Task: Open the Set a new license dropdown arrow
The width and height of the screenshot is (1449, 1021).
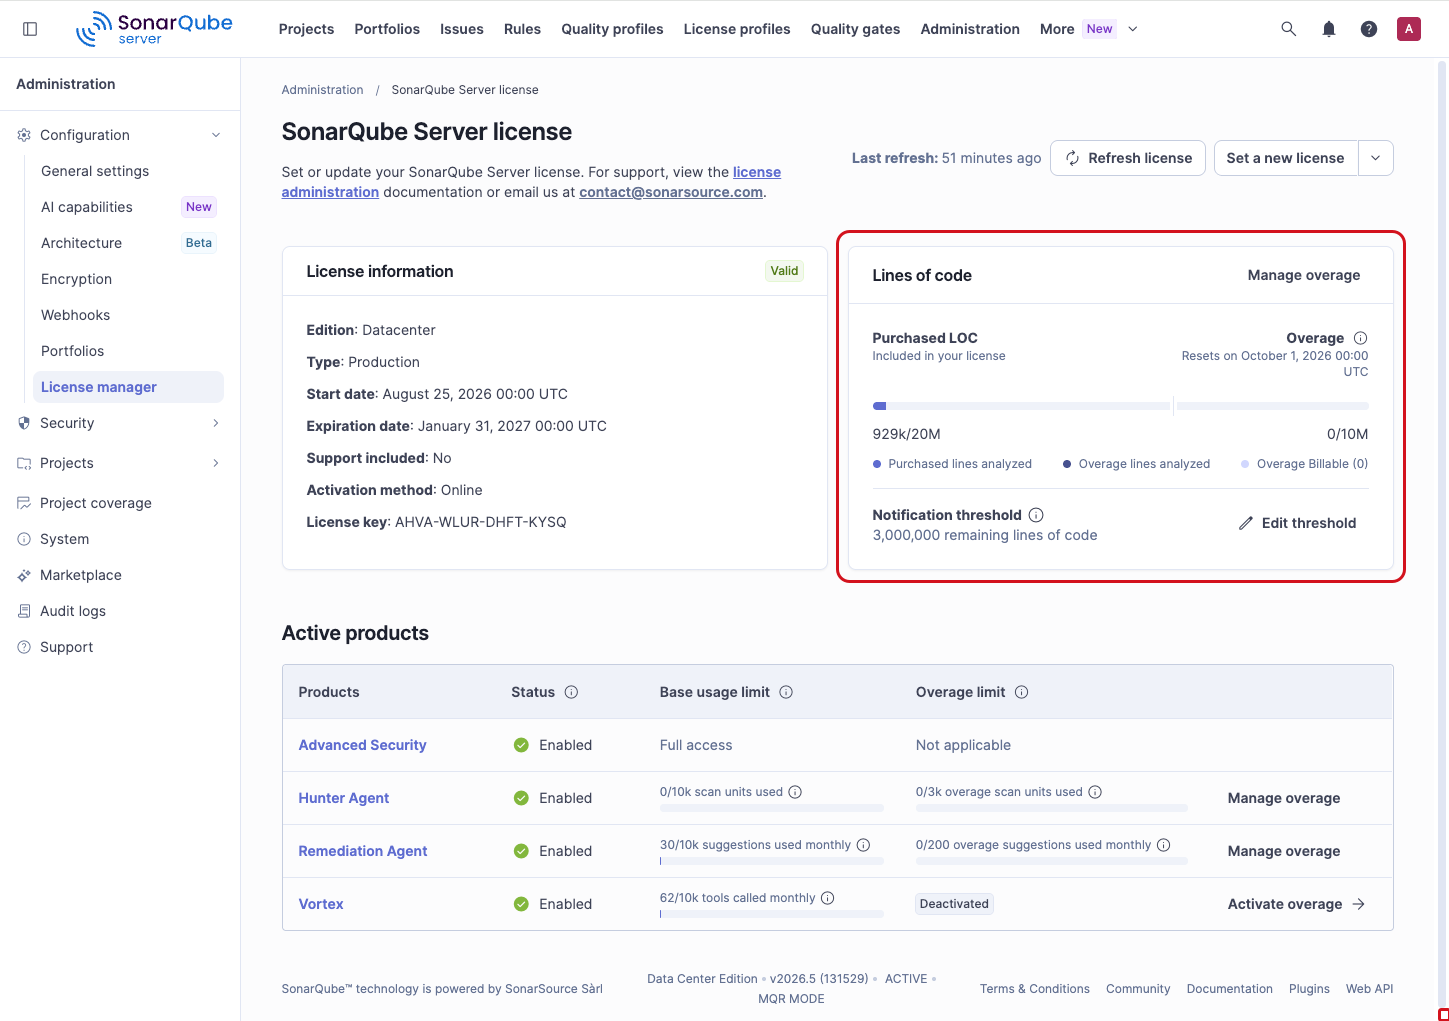Action: pos(1376,158)
